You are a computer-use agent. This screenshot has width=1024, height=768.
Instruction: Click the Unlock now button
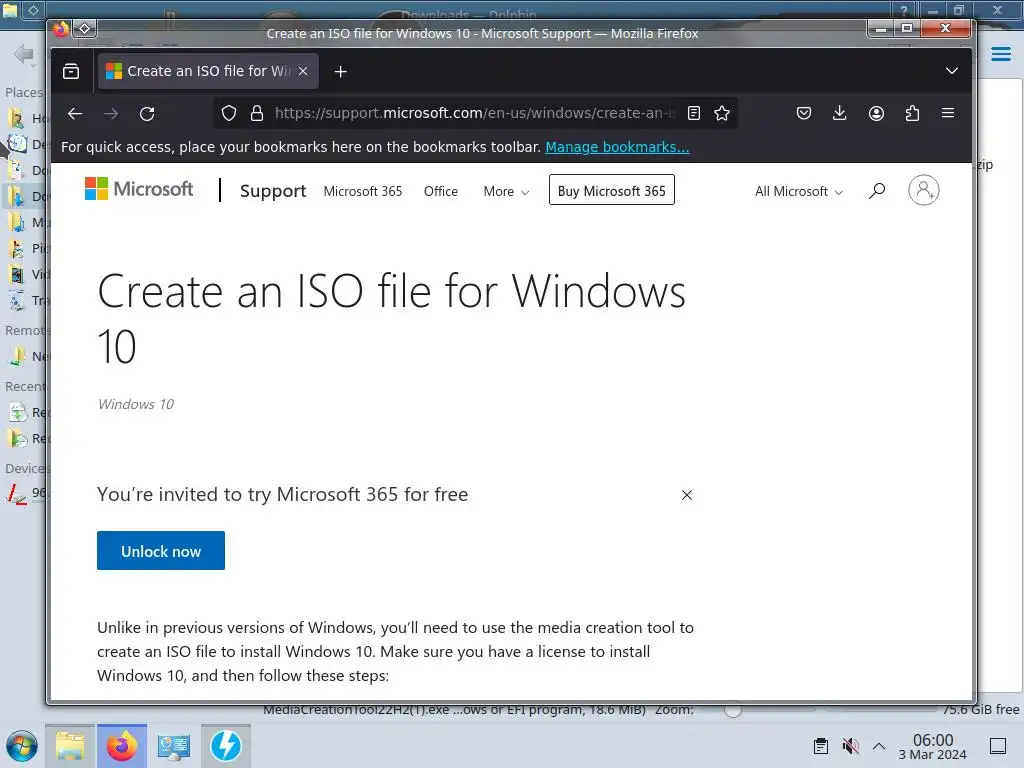pos(161,551)
